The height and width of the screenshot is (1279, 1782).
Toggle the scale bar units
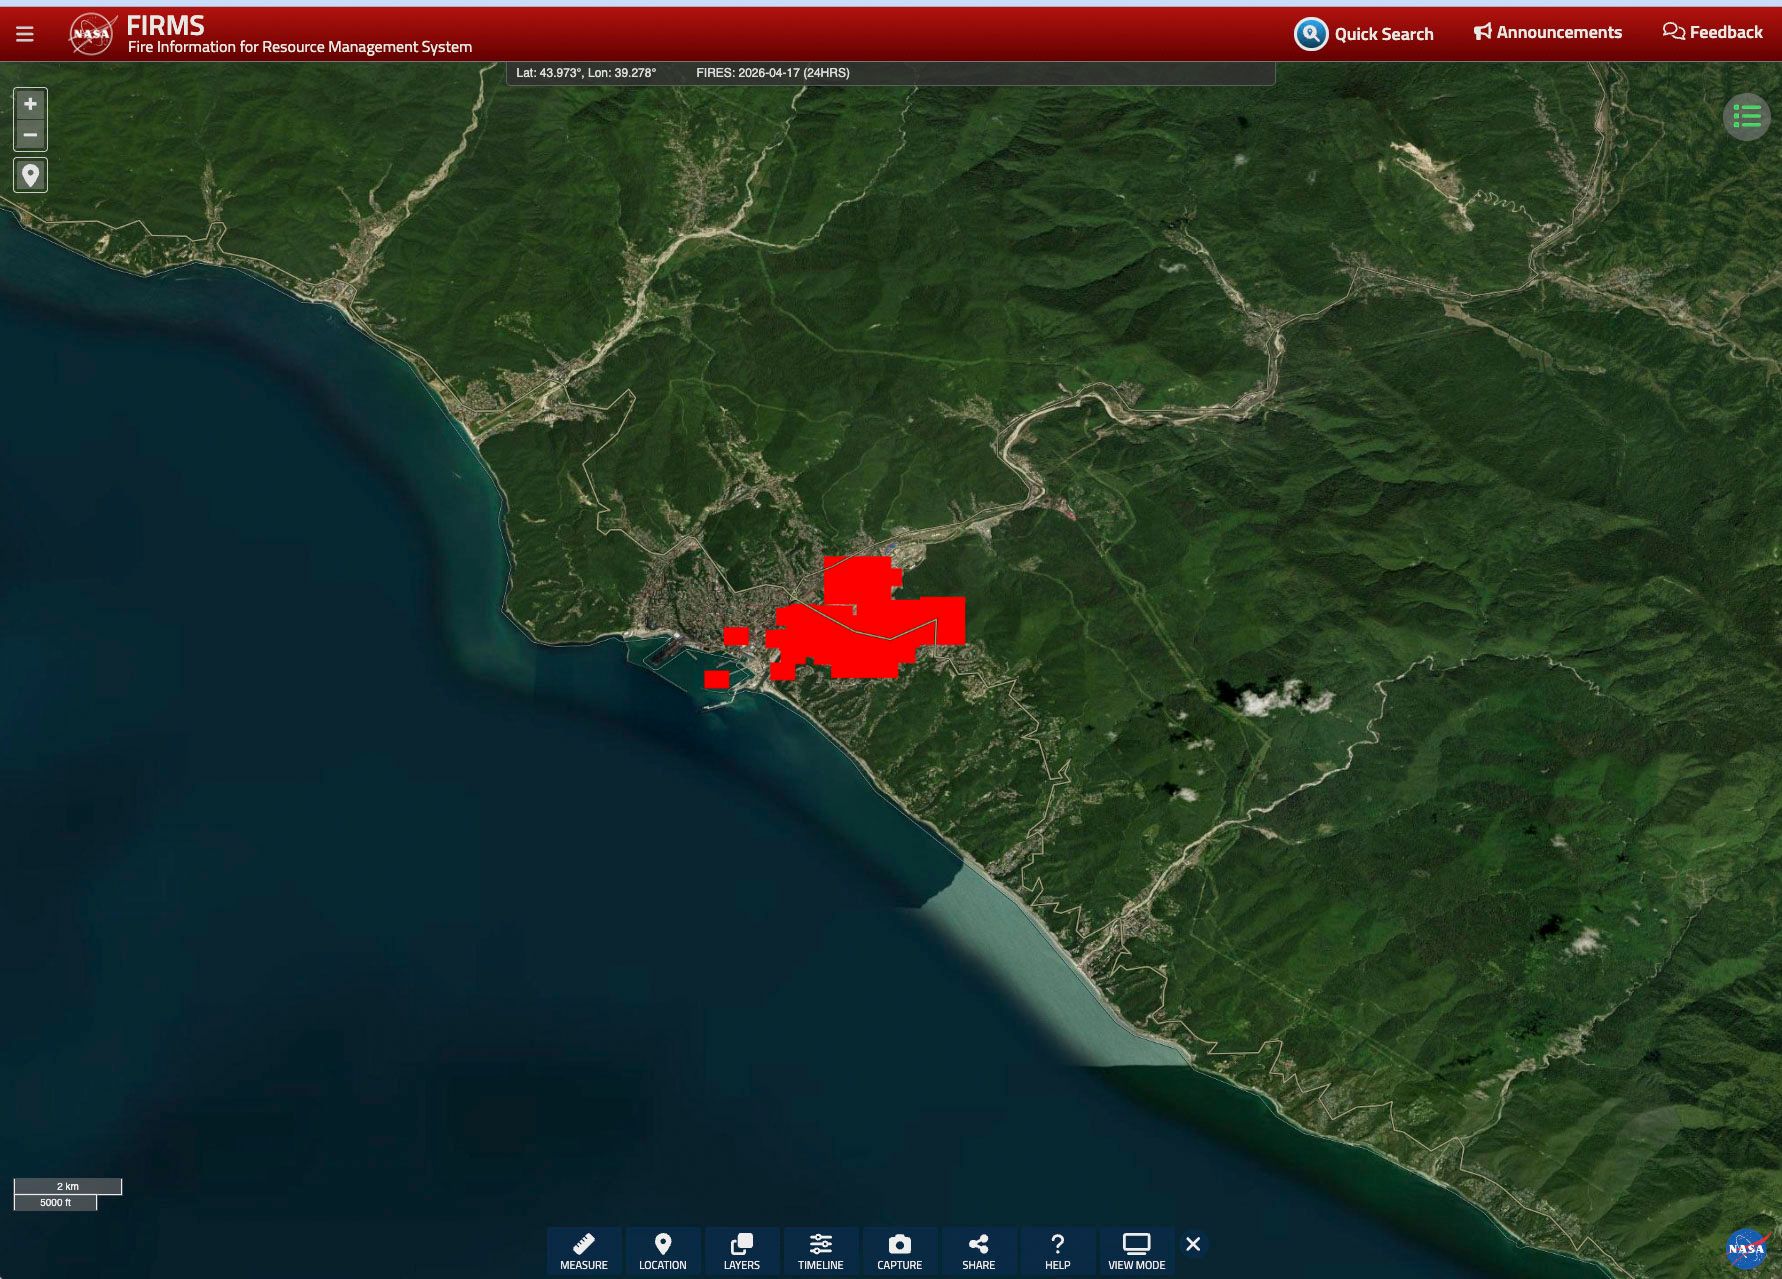click(67, 1194)
